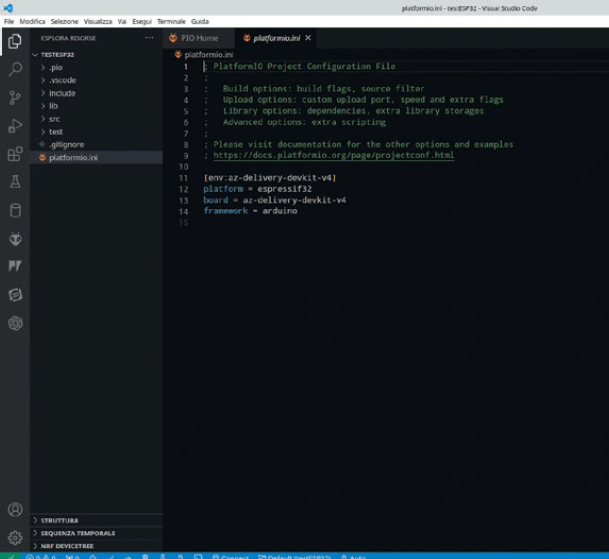Open the Manage settings gear icon

click(x=15, y=538)
